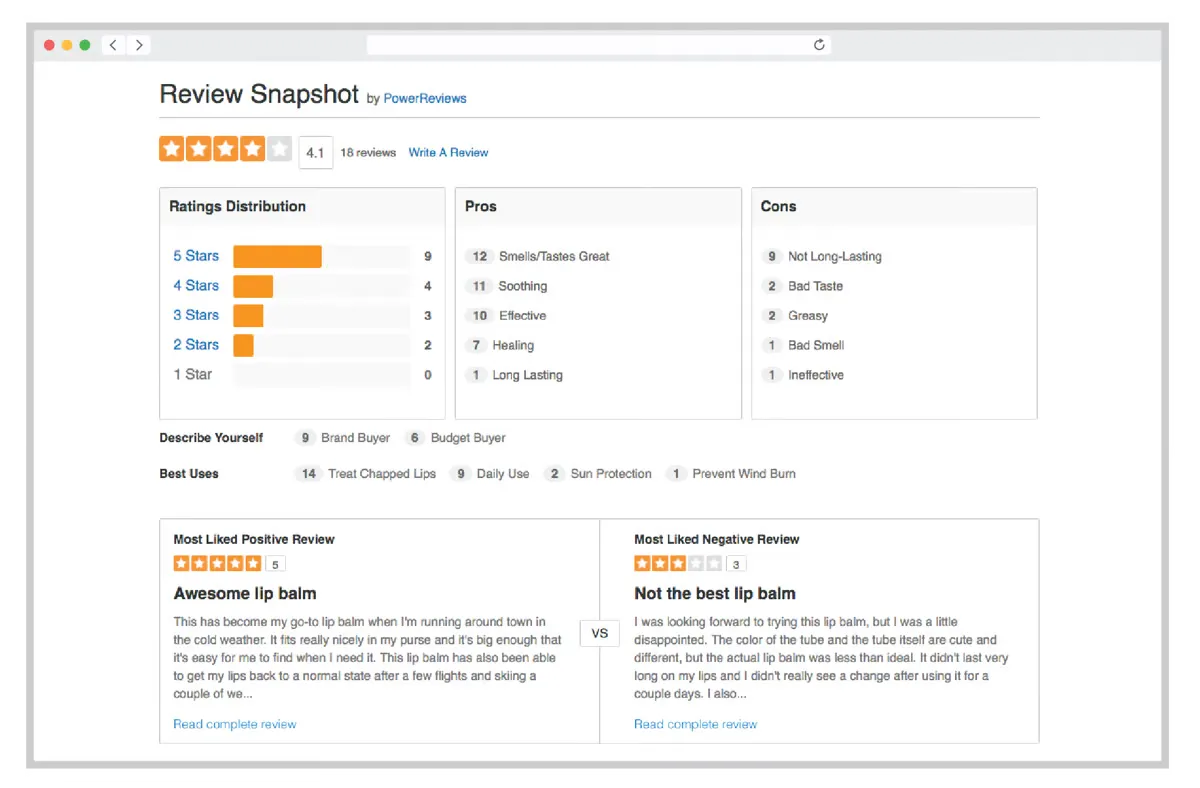This screenshot has height=788, width=1200.
Task: Click the positive review five-star rating
Action: (217, 564)
